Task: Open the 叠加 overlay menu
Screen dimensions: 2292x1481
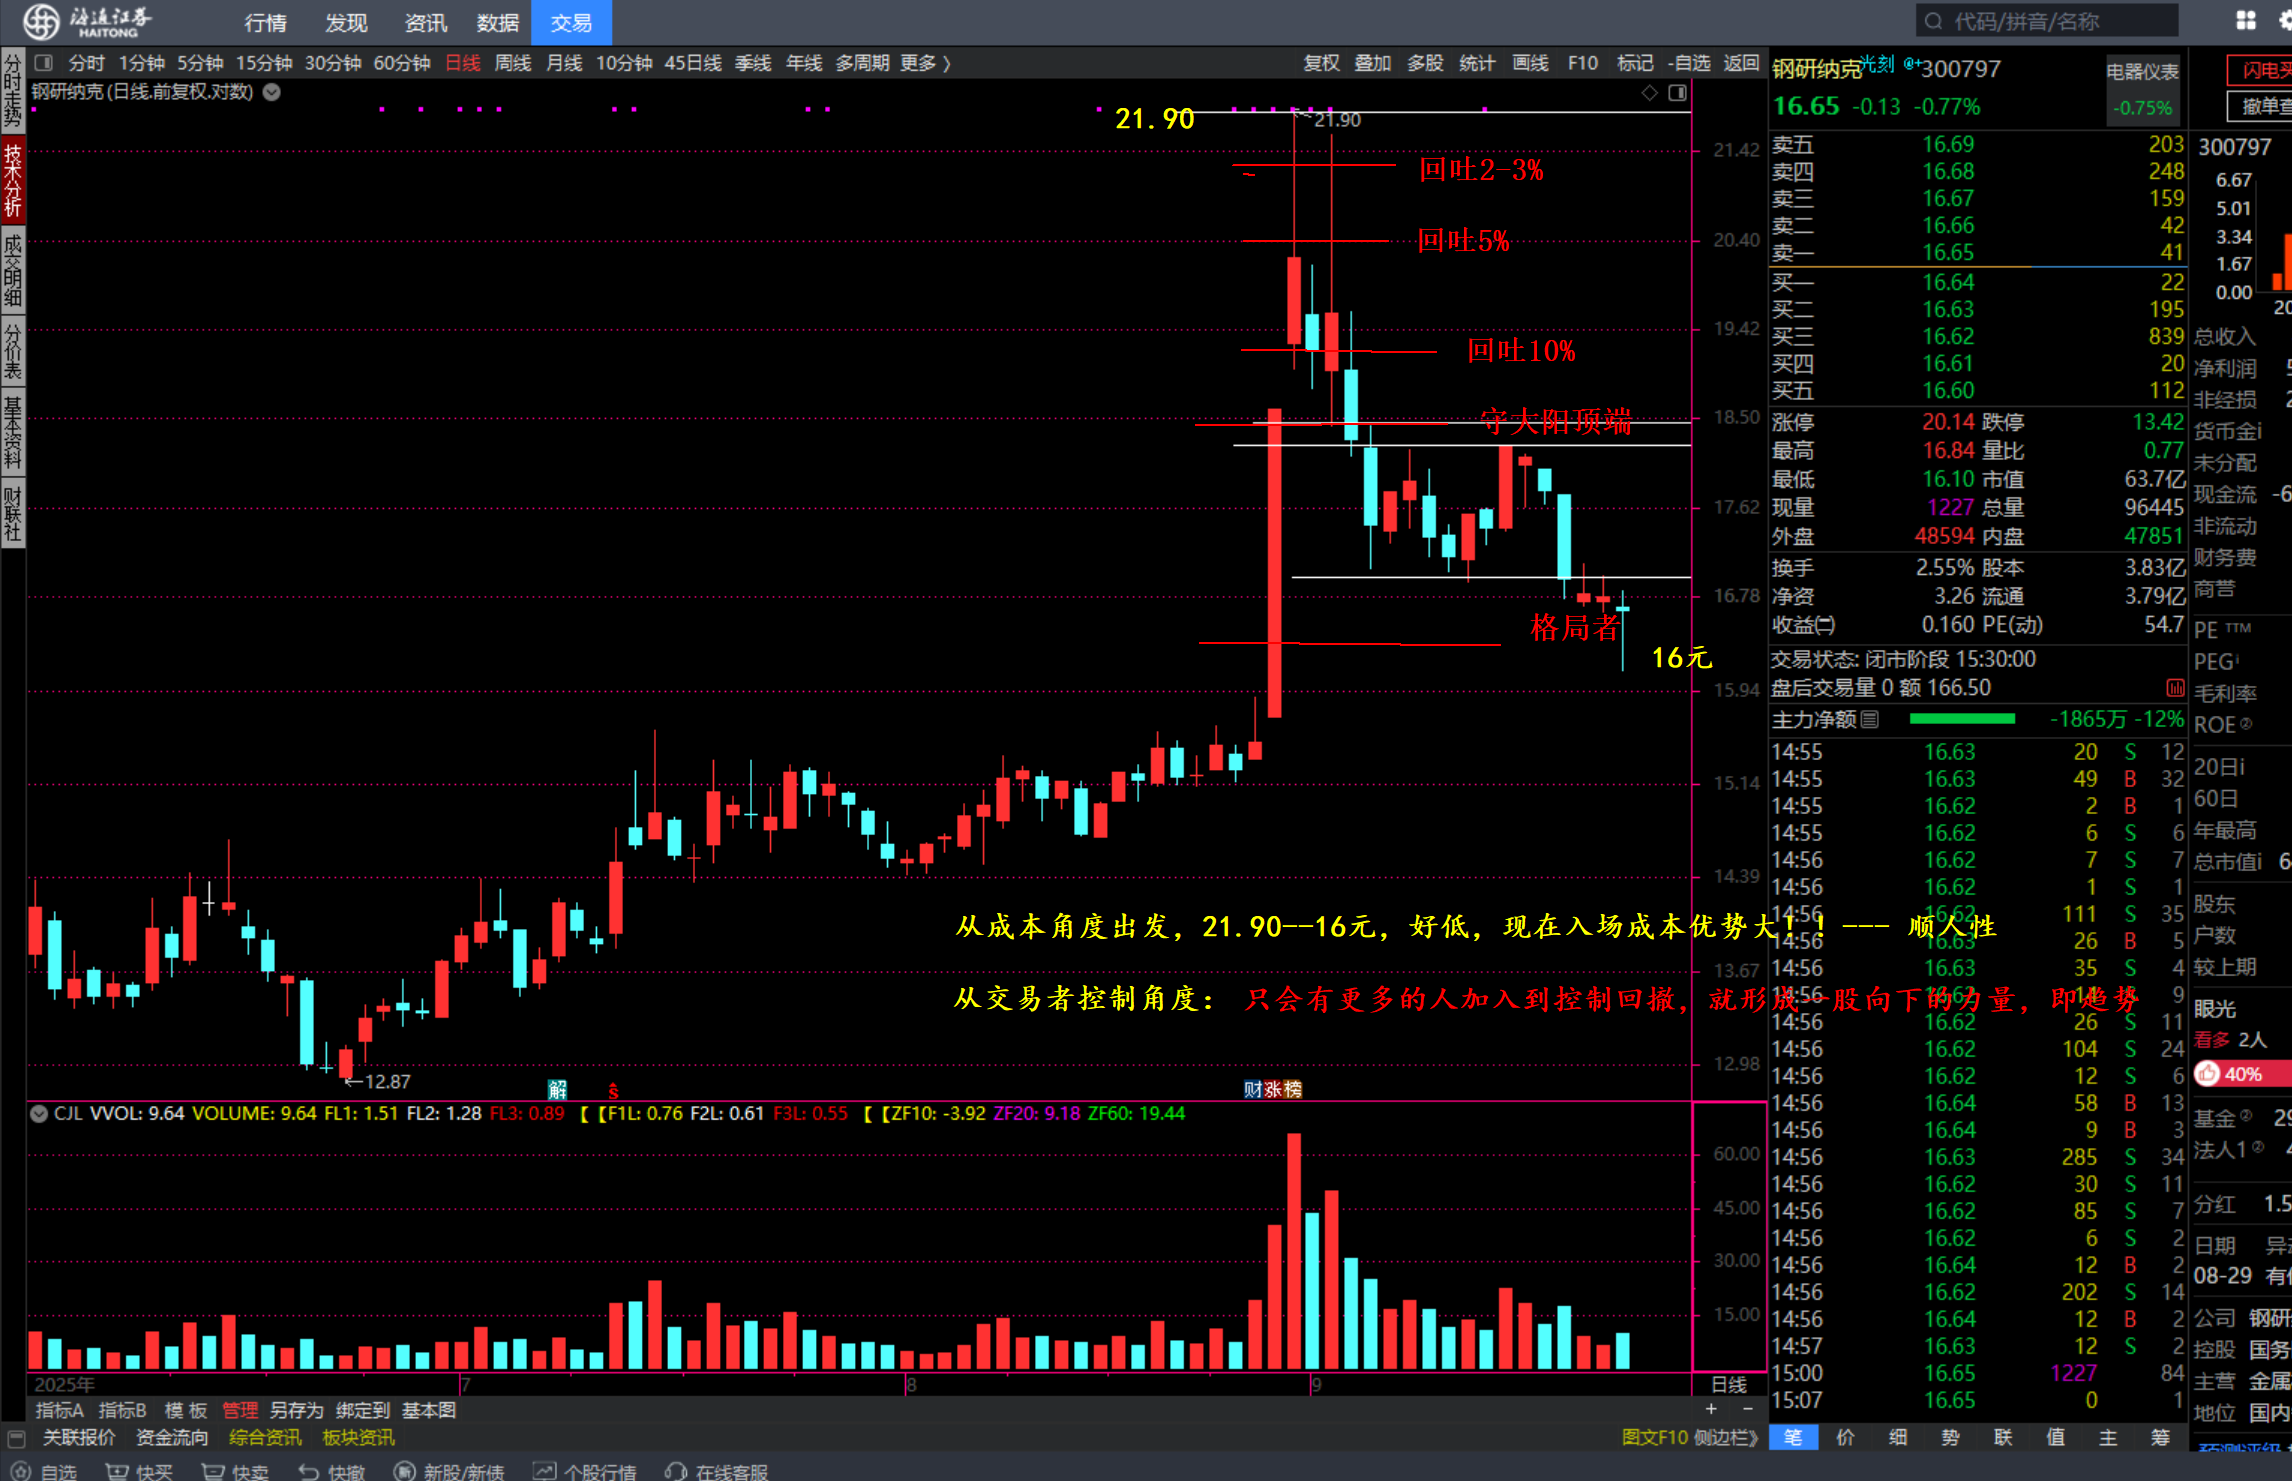Action: click(1373, 63)
